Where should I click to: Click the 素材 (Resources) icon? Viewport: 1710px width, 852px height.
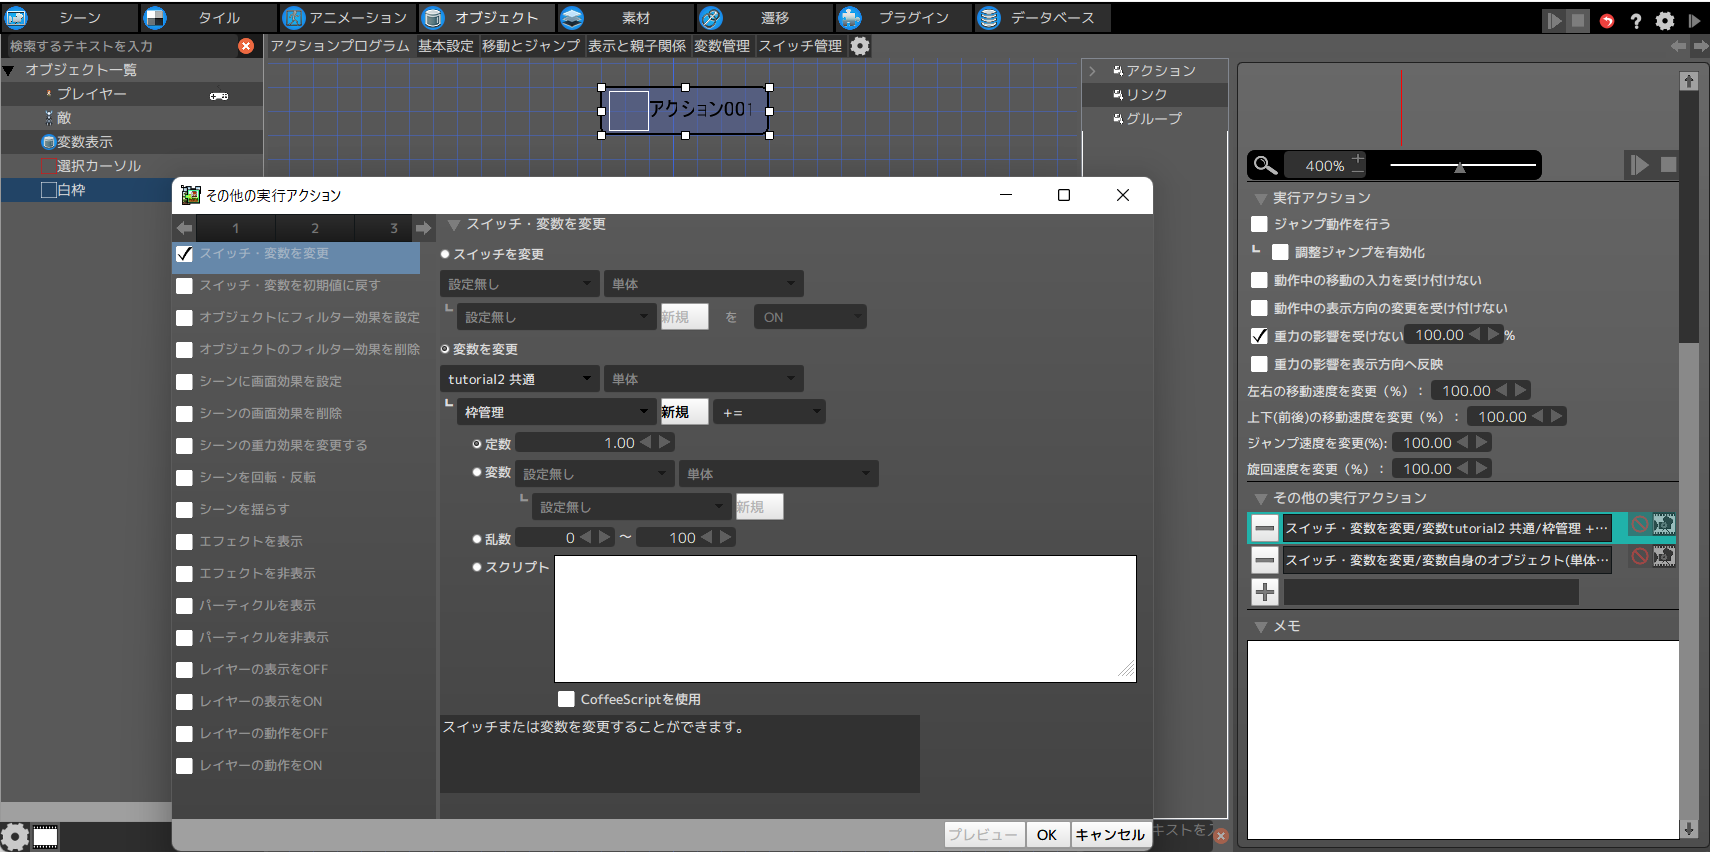[572, 18]
